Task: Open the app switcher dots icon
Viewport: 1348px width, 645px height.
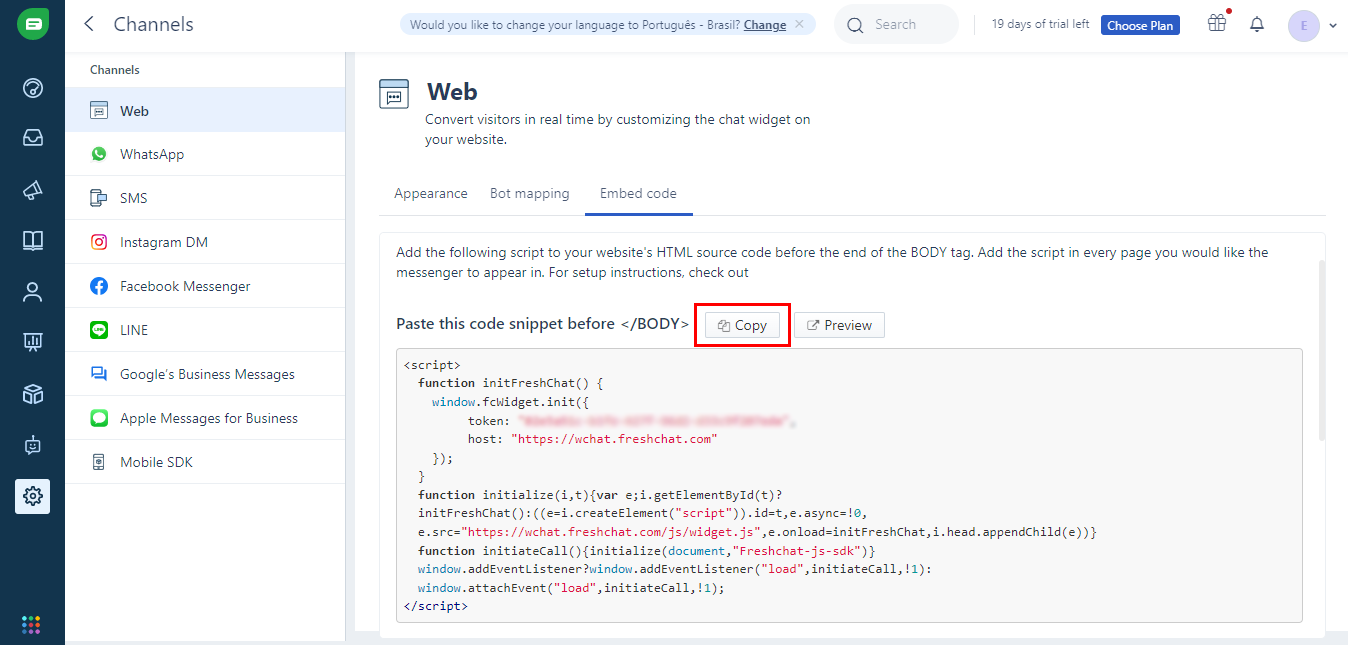Action: click(x=31, y=625)
